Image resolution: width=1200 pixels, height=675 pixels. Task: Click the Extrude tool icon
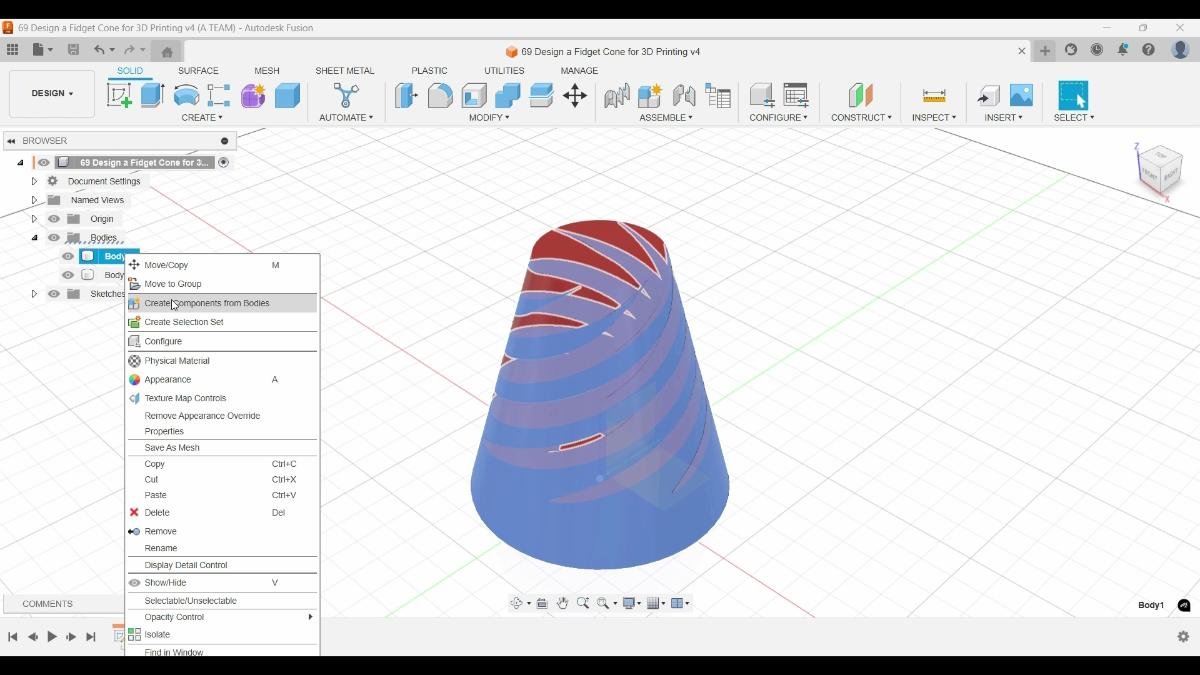[x=152, y=95]
